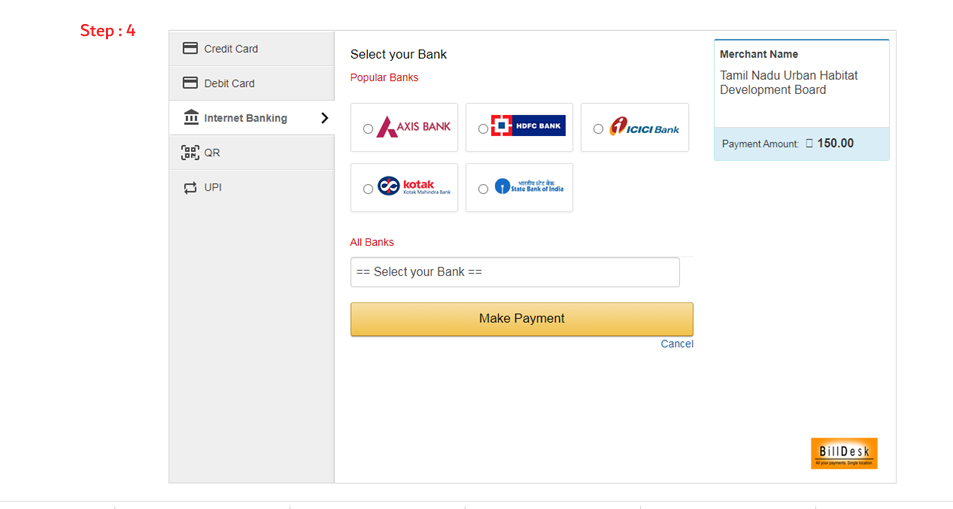Click the UPI transfer arrows icon
This screenshot has width=953, height=509.
[190, 187]
